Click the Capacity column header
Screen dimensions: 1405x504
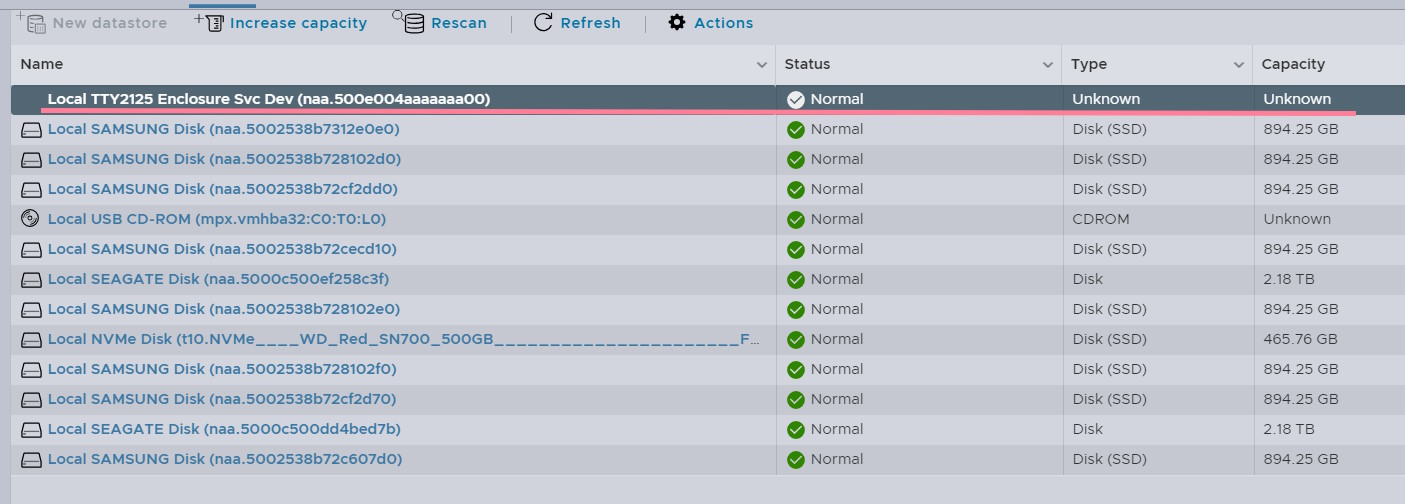point(1293,64)
